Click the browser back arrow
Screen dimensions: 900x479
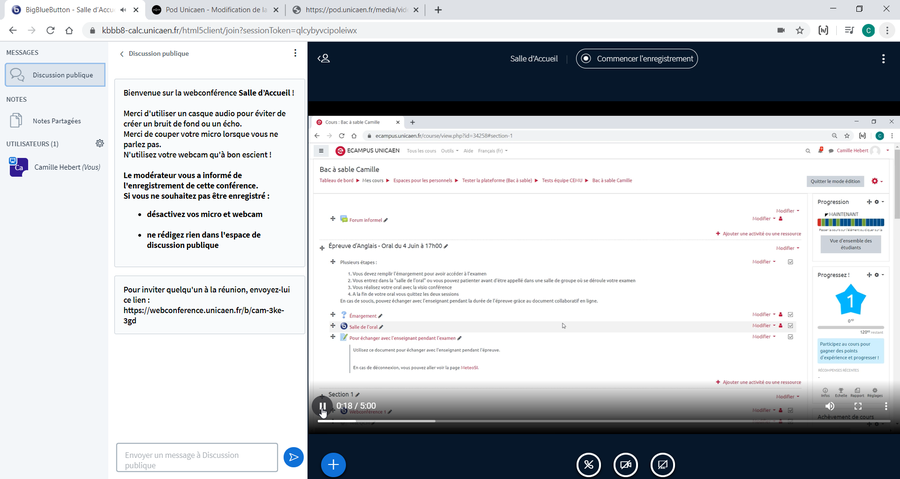point(13,30)
